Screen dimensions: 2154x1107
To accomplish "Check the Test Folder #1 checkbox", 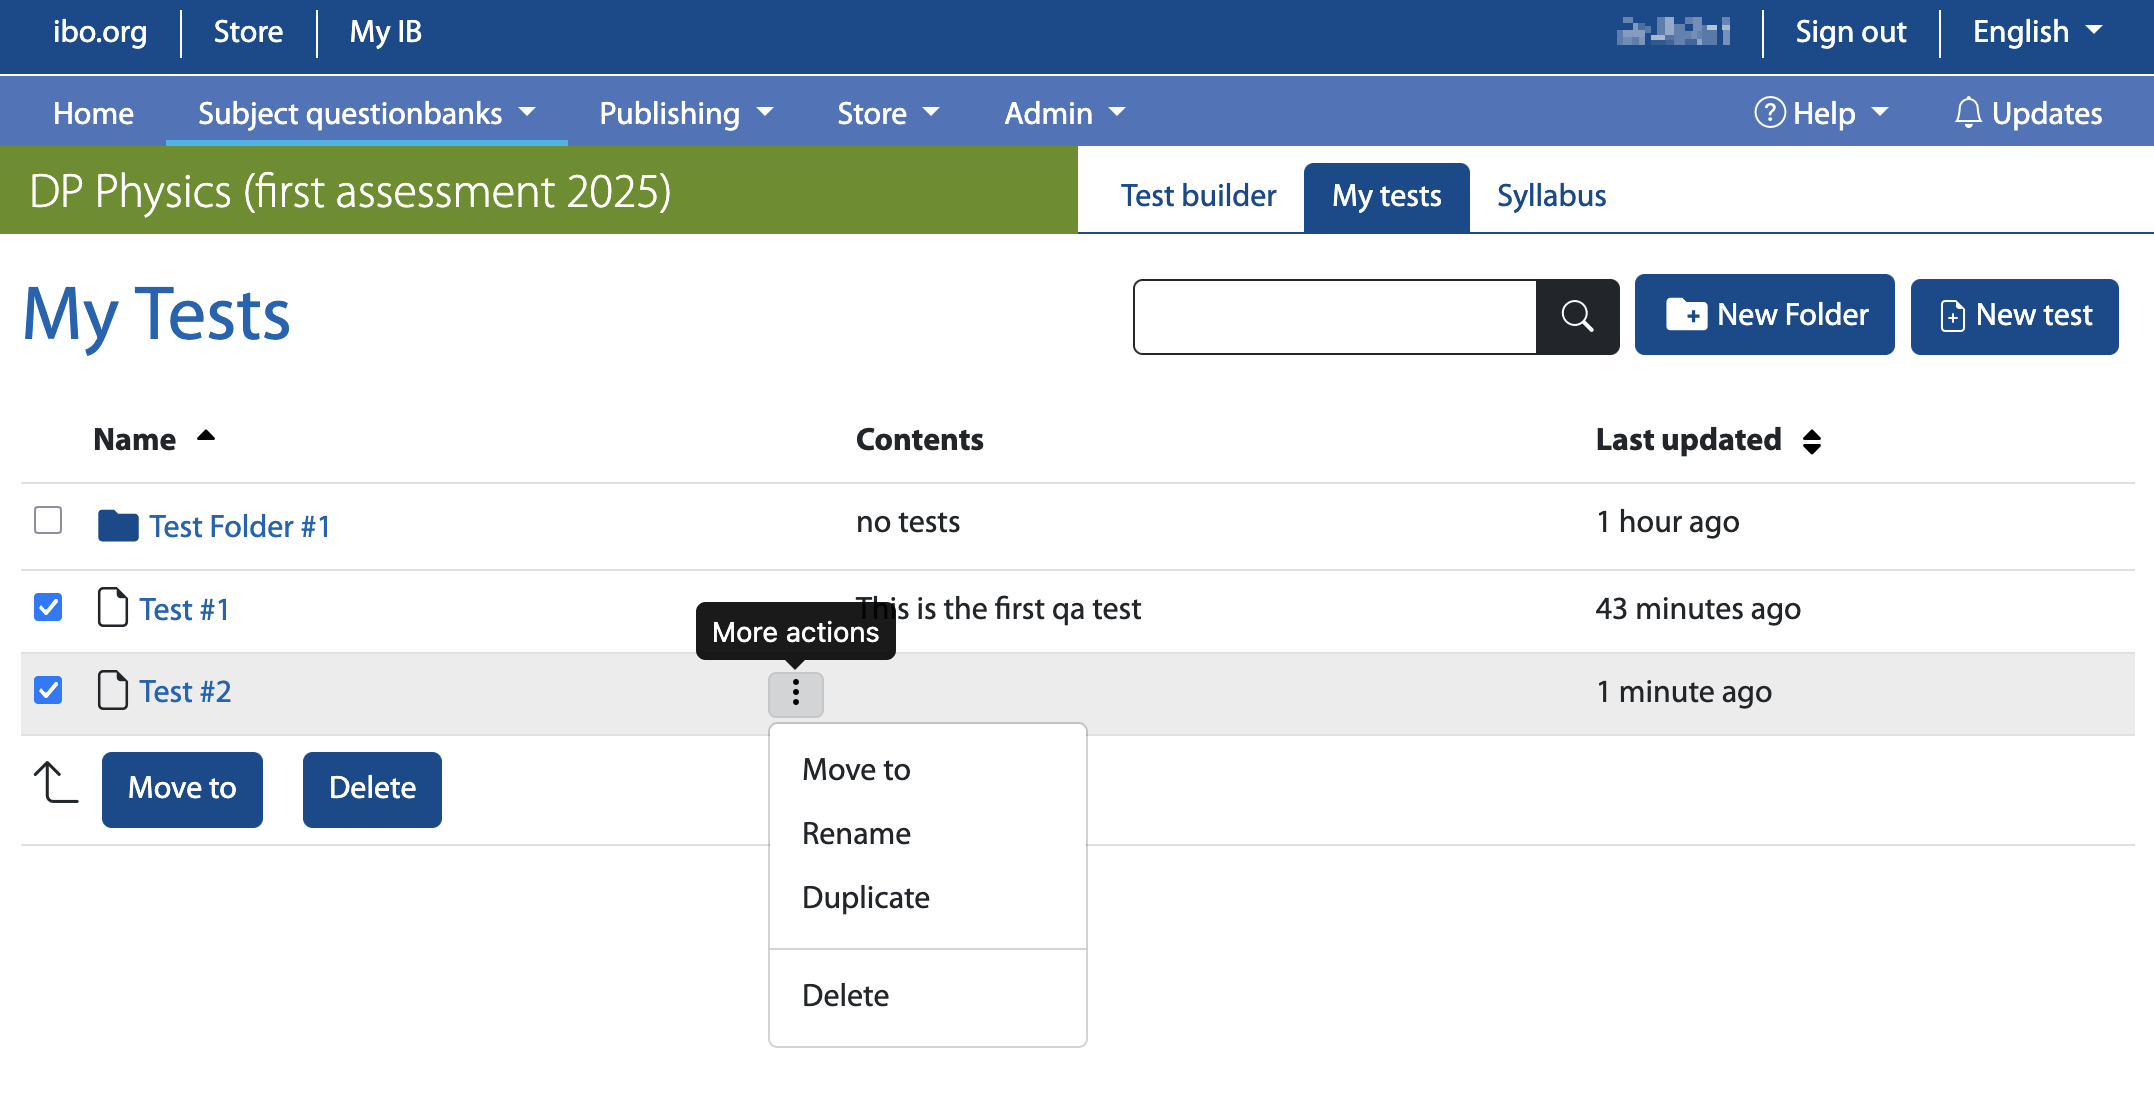I will click(x=48, y=520).
